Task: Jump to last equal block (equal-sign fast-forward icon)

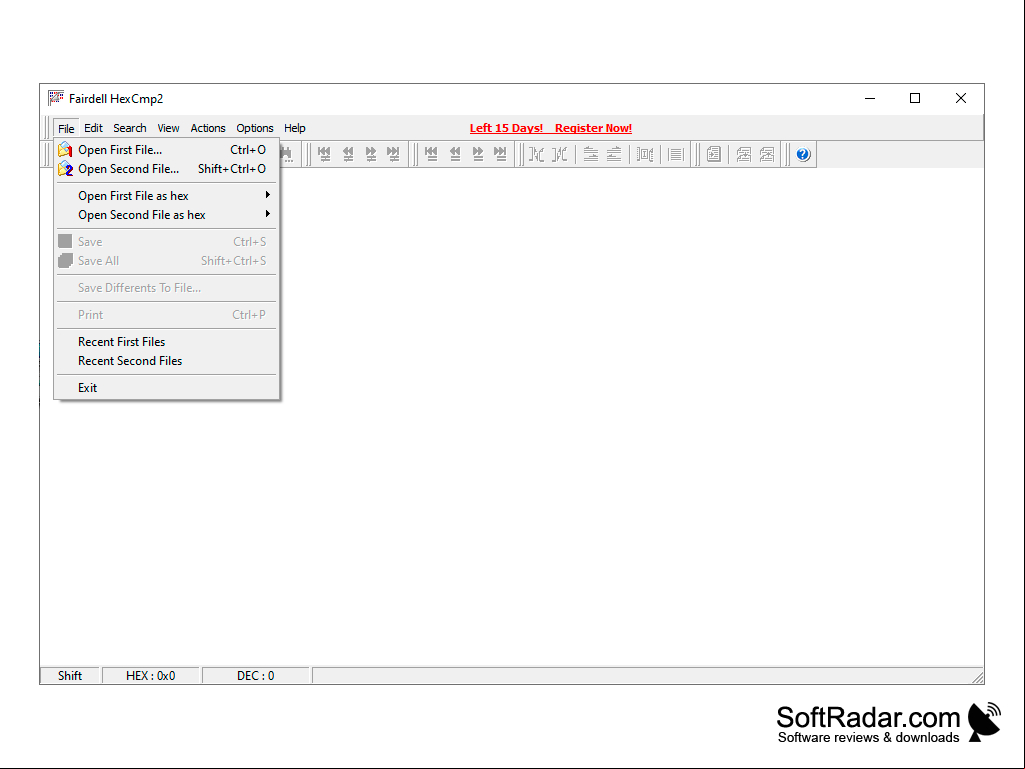Action: pos(500,154)
